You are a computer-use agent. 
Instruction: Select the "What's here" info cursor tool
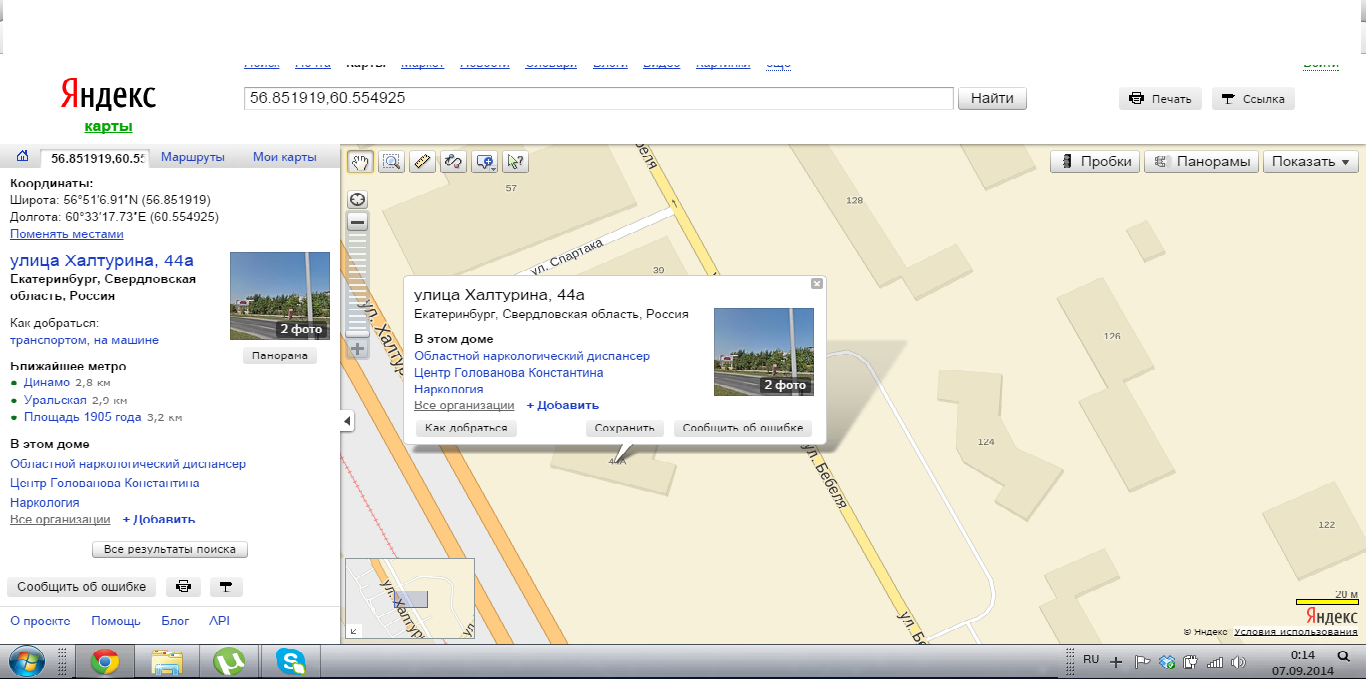(516, 161)
